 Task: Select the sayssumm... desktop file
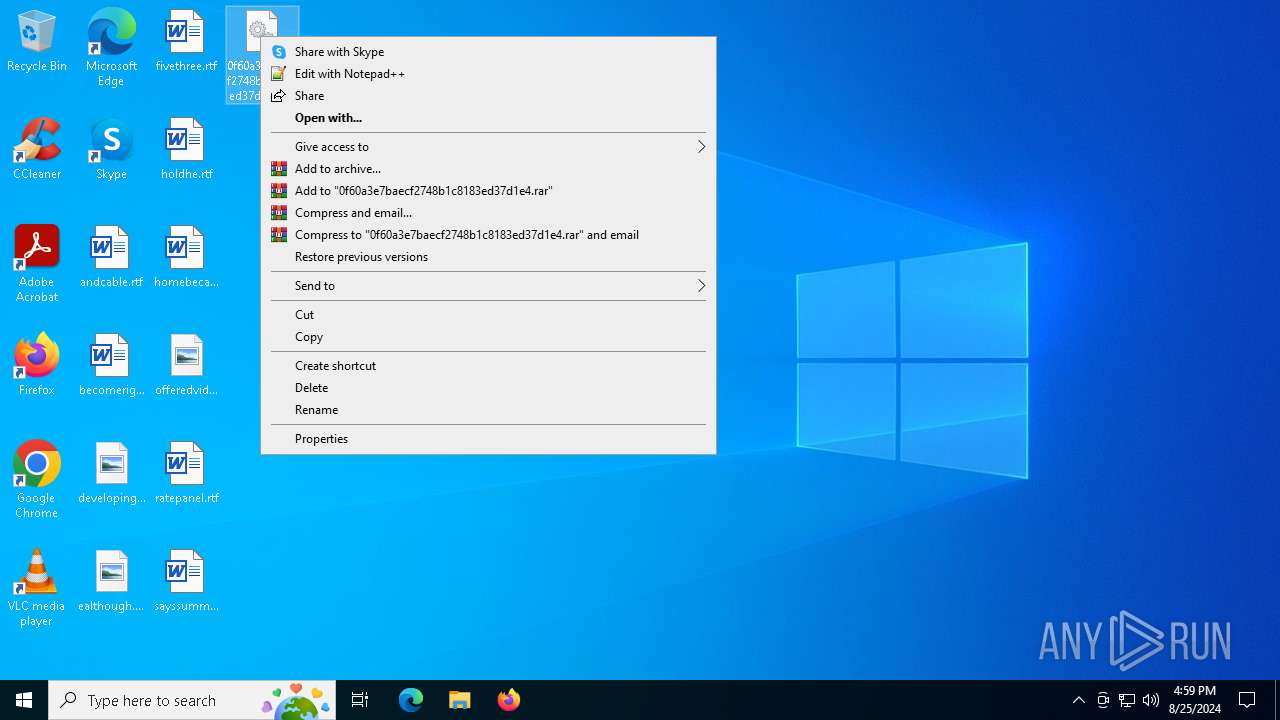(186, 581)
